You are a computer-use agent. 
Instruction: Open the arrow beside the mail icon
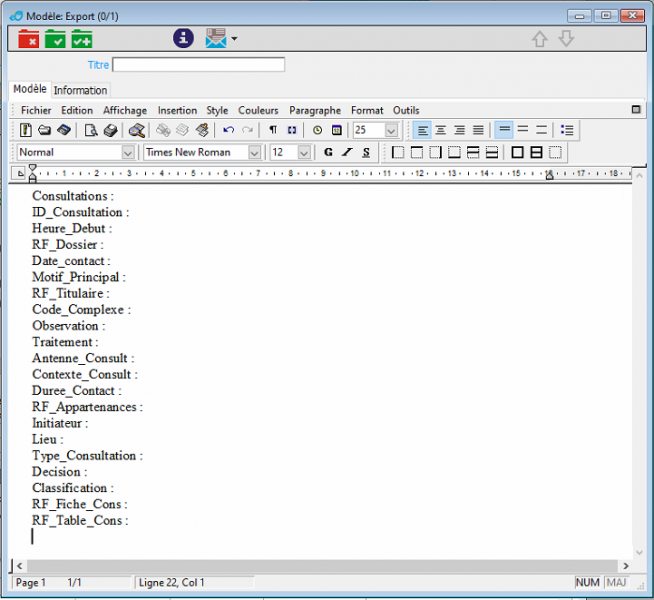coord(234,39)
